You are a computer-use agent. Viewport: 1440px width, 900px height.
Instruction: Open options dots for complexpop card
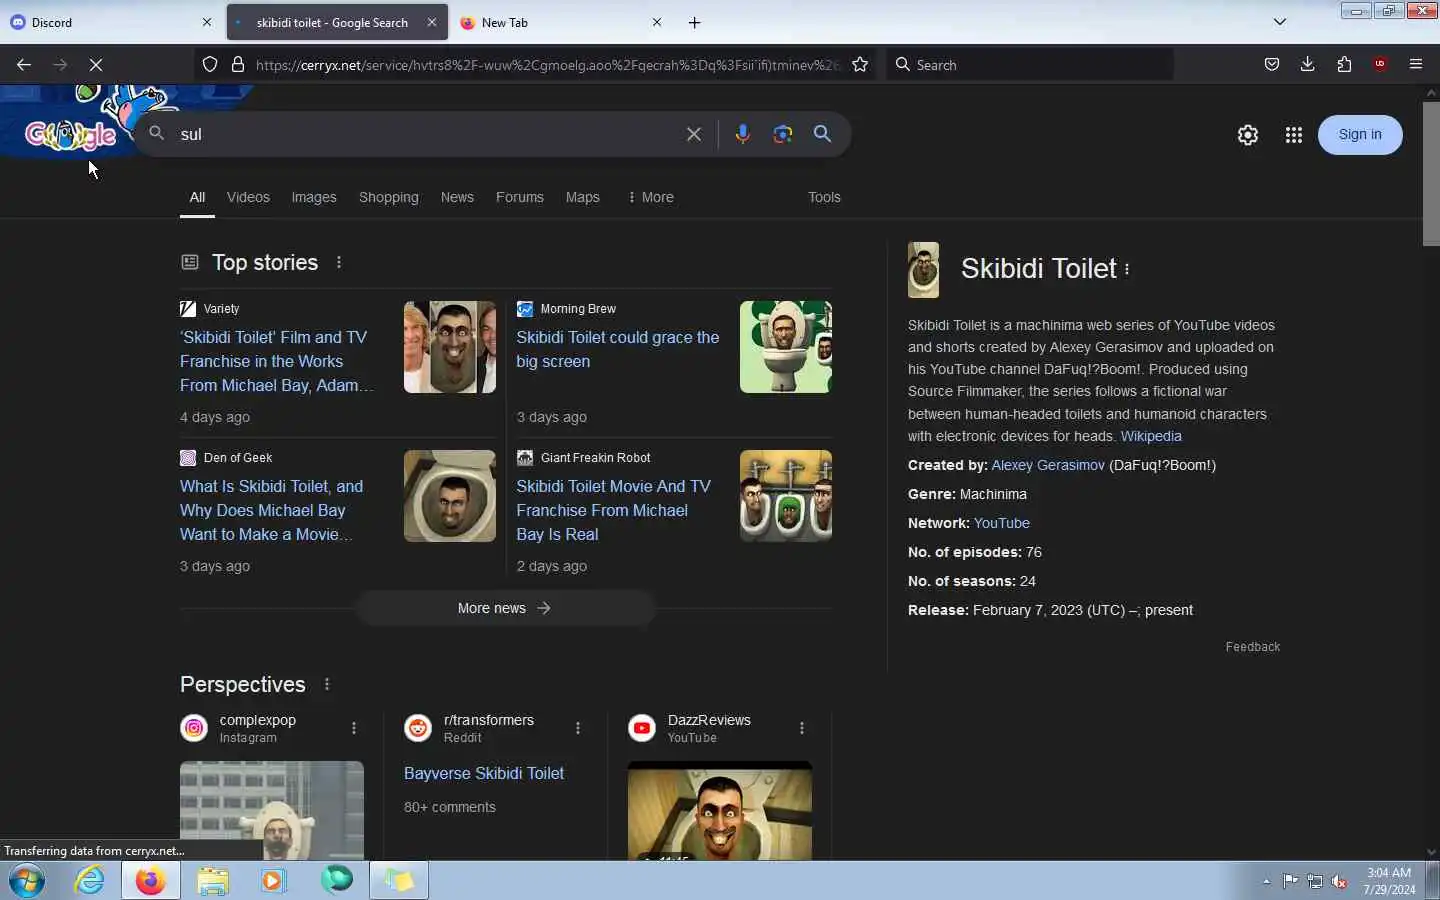pos(354,728)
